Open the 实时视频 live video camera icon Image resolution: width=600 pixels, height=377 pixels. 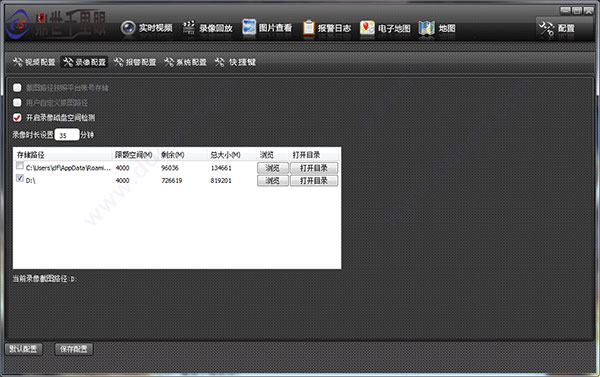pos(128,28)
